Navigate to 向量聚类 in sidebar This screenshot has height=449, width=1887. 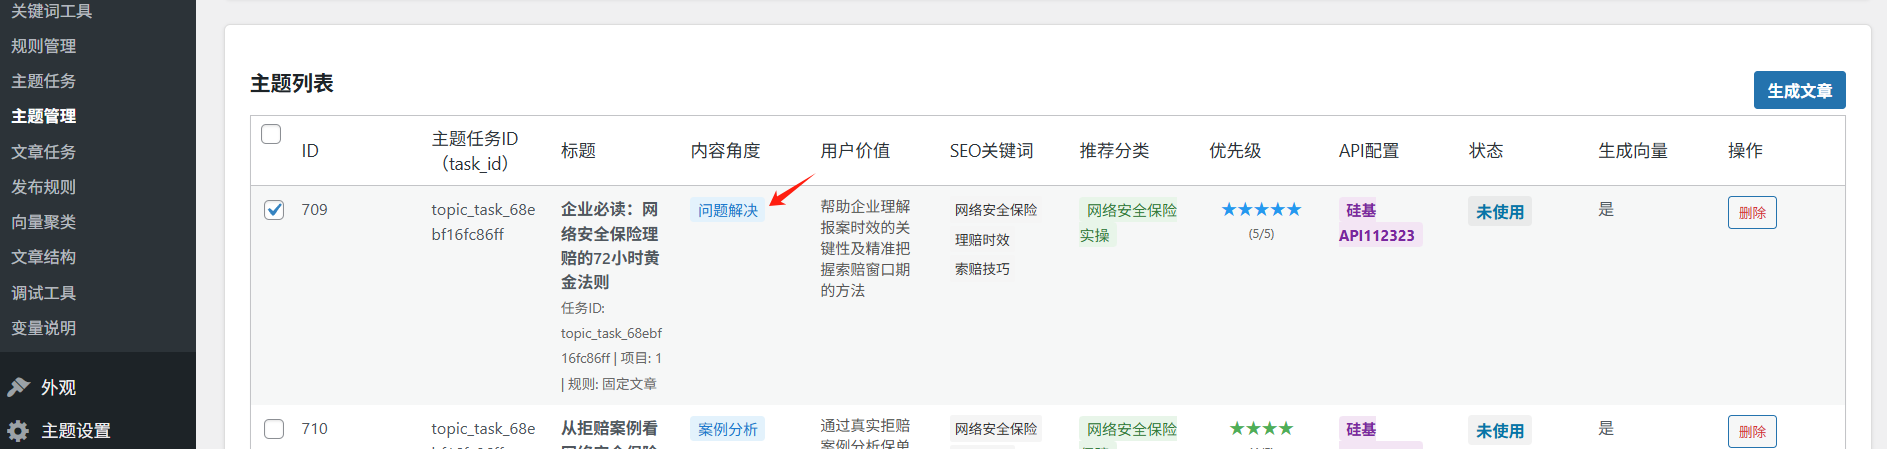(x=44, y=222)
